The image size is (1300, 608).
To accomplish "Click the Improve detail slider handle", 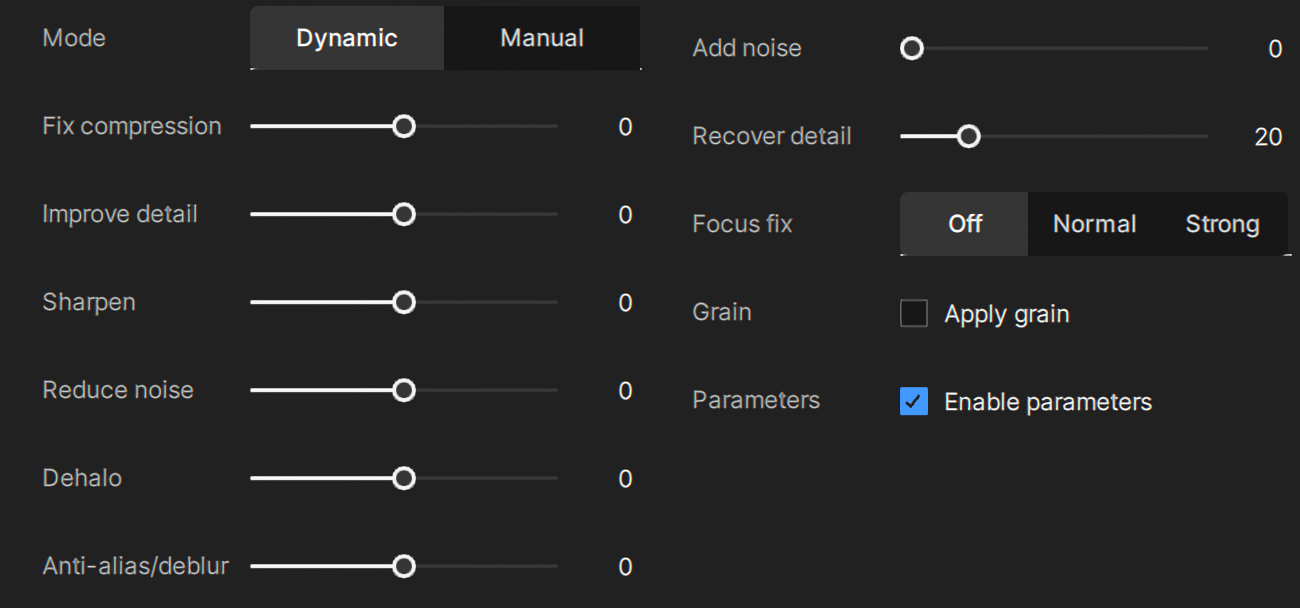I will [404, 215].
